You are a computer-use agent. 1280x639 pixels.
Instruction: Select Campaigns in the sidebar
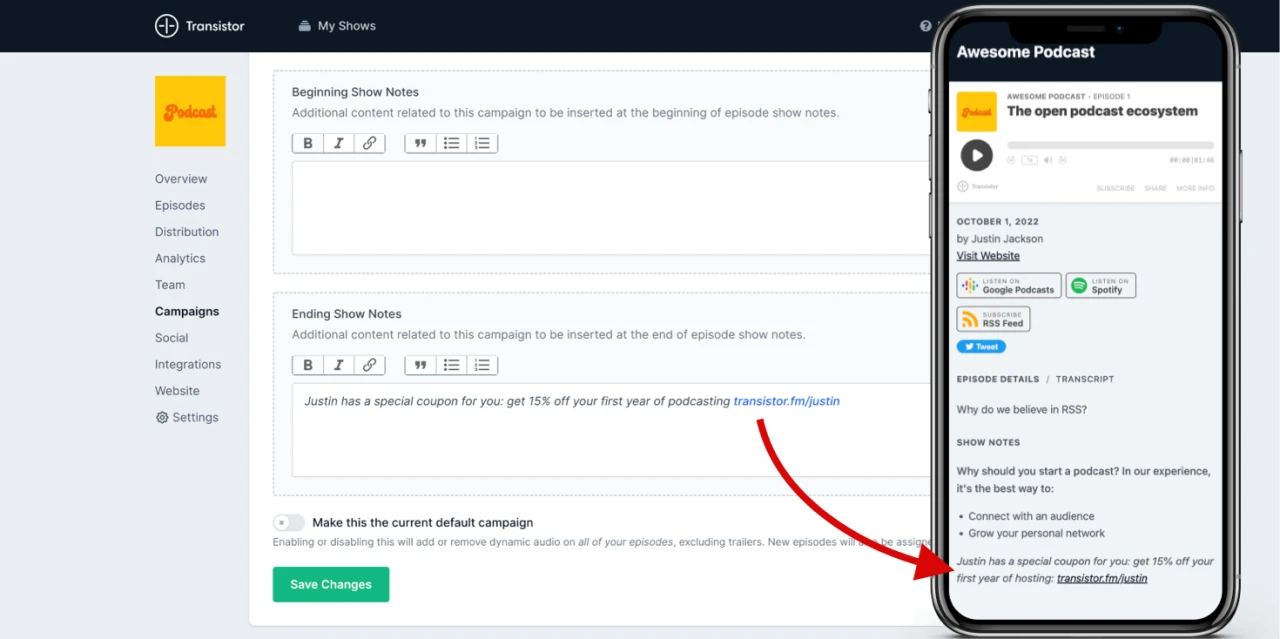[x=187, y=311]
